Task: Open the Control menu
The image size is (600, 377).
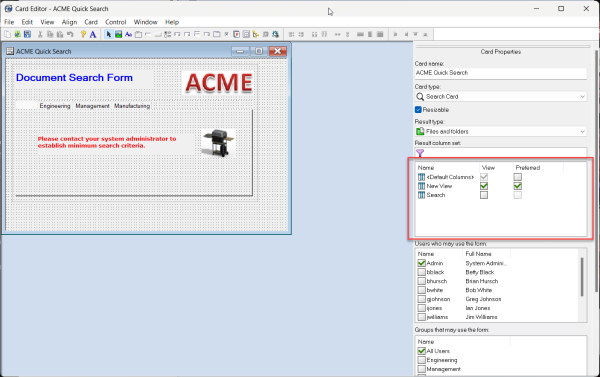Action: click(116, 22)
